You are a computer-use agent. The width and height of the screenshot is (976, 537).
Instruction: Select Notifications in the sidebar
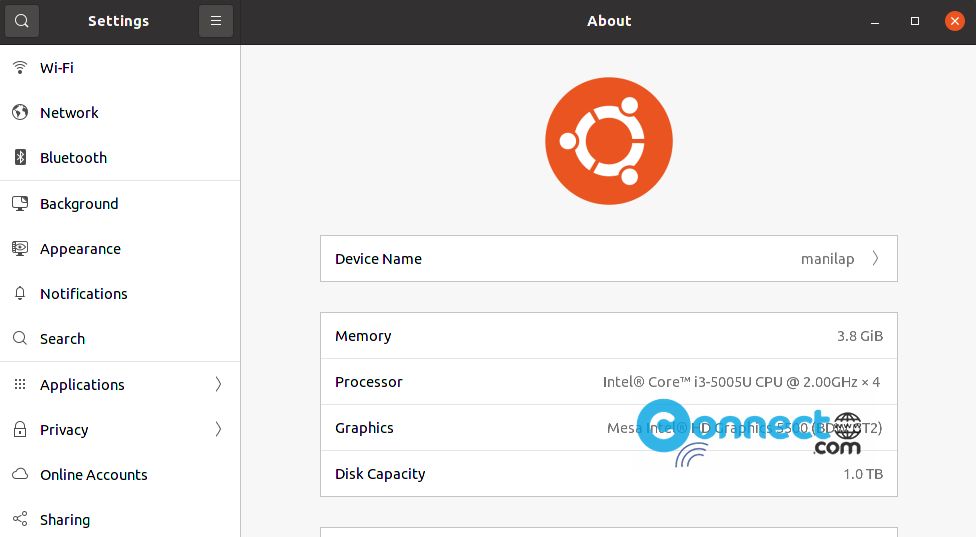click(120, 293)
